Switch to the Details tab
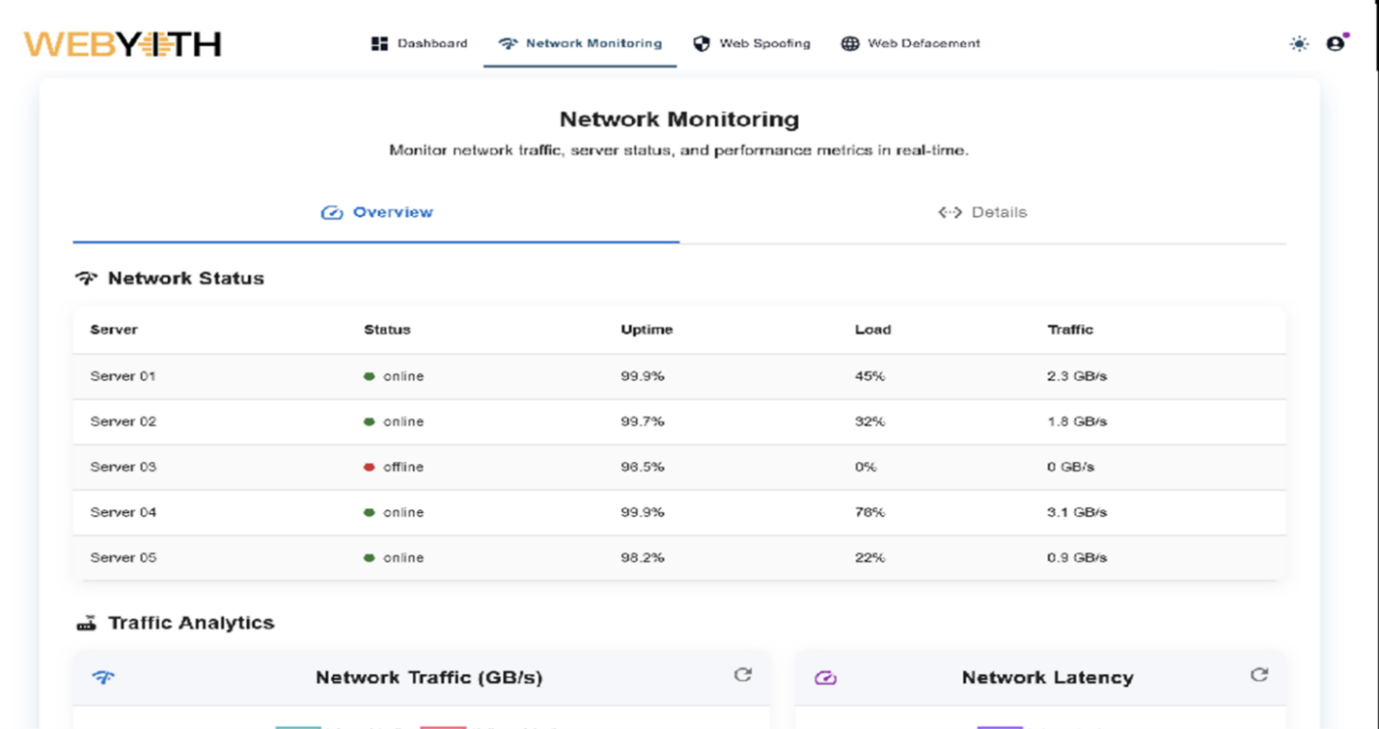Viewport: 1379px width, 729px height. 982,212
